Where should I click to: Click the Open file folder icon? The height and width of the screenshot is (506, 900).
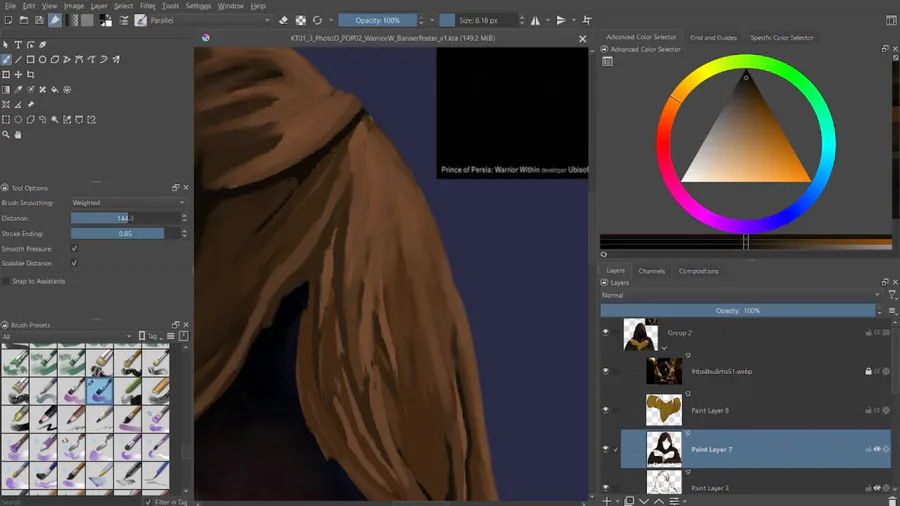pyautogui.click(x=24, y=20)
